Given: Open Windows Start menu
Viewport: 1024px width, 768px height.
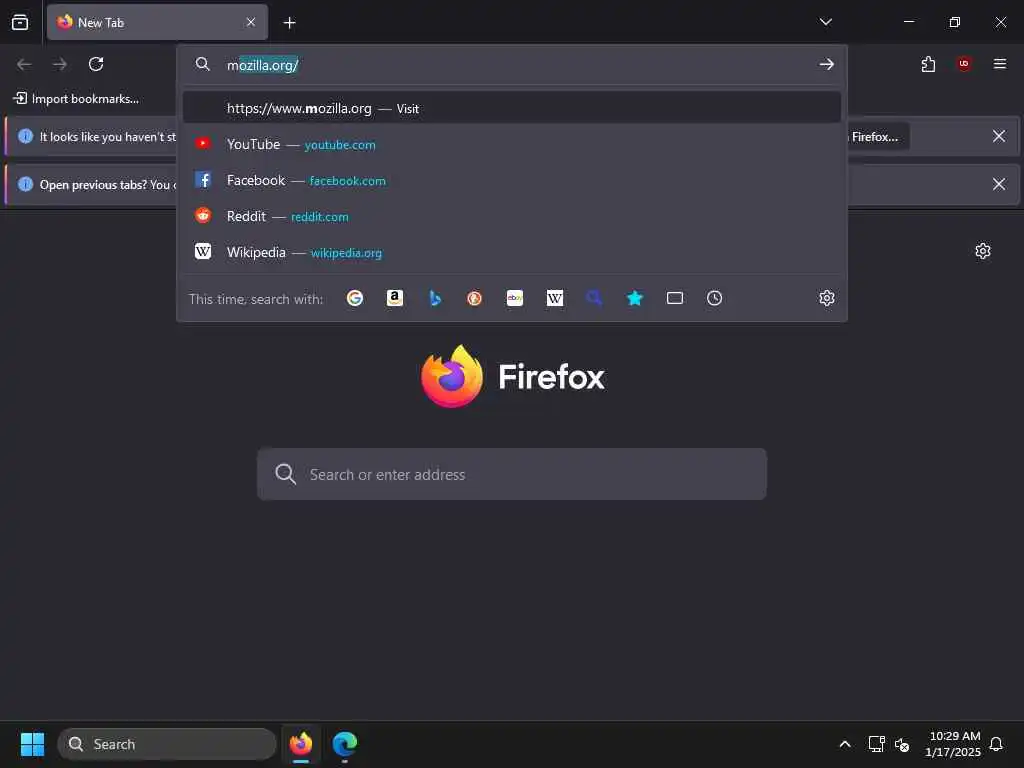Looking at the screenshot, I should [x=32, y=744].
